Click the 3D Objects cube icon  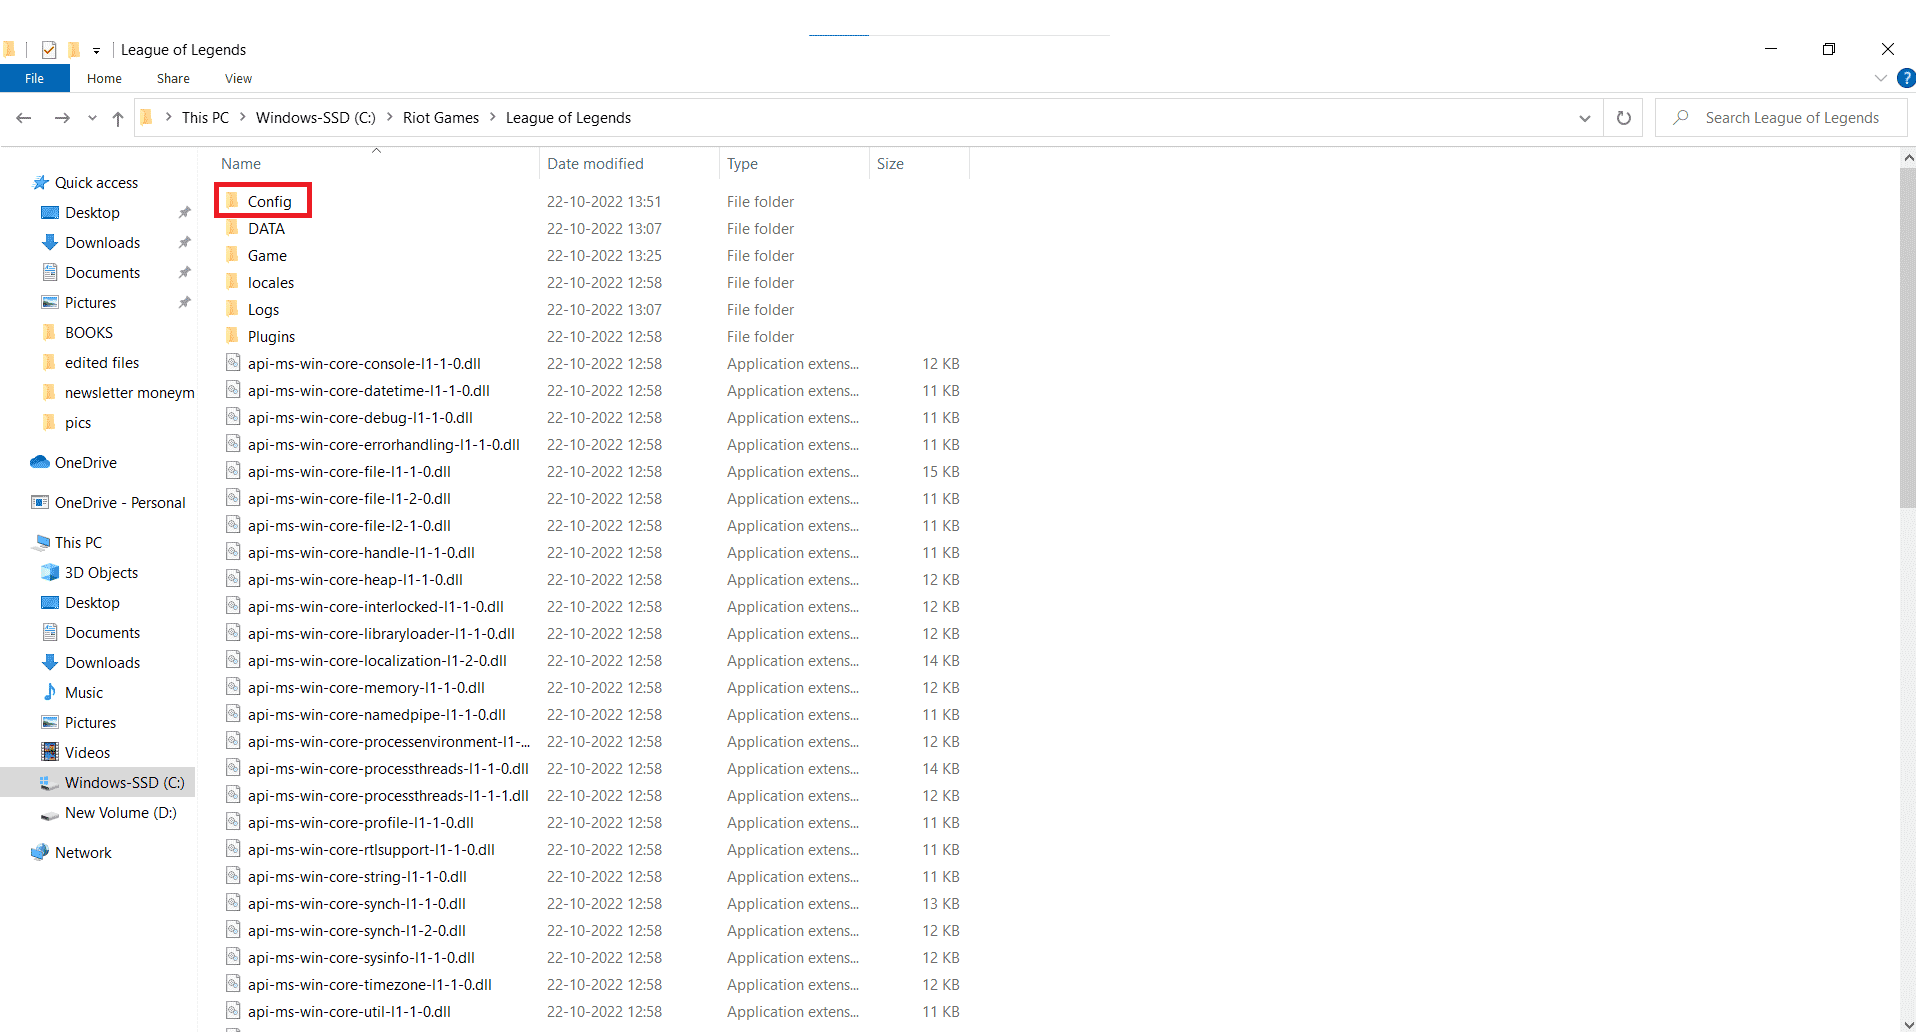click(x=50, y=572)
